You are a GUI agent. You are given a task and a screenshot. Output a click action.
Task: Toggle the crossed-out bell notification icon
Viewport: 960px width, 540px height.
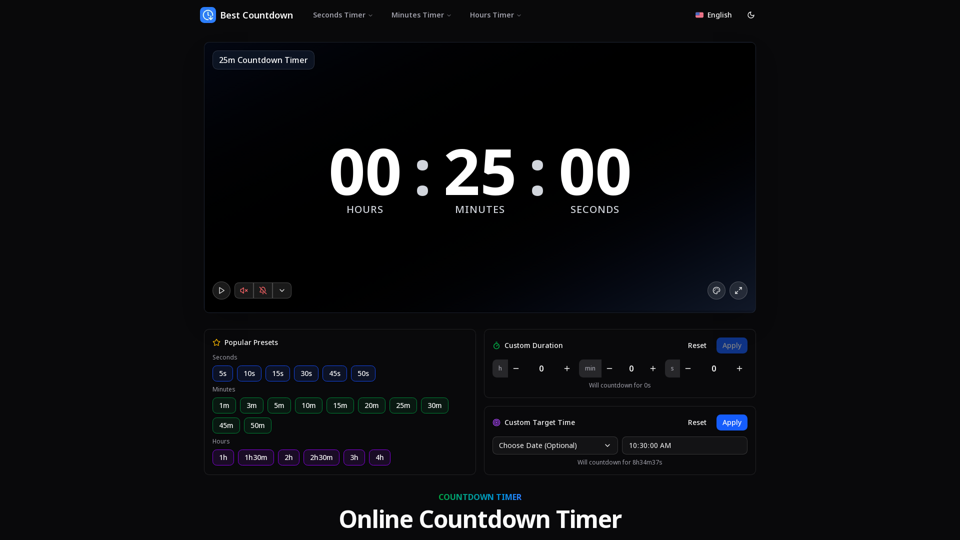click(263, 290)
